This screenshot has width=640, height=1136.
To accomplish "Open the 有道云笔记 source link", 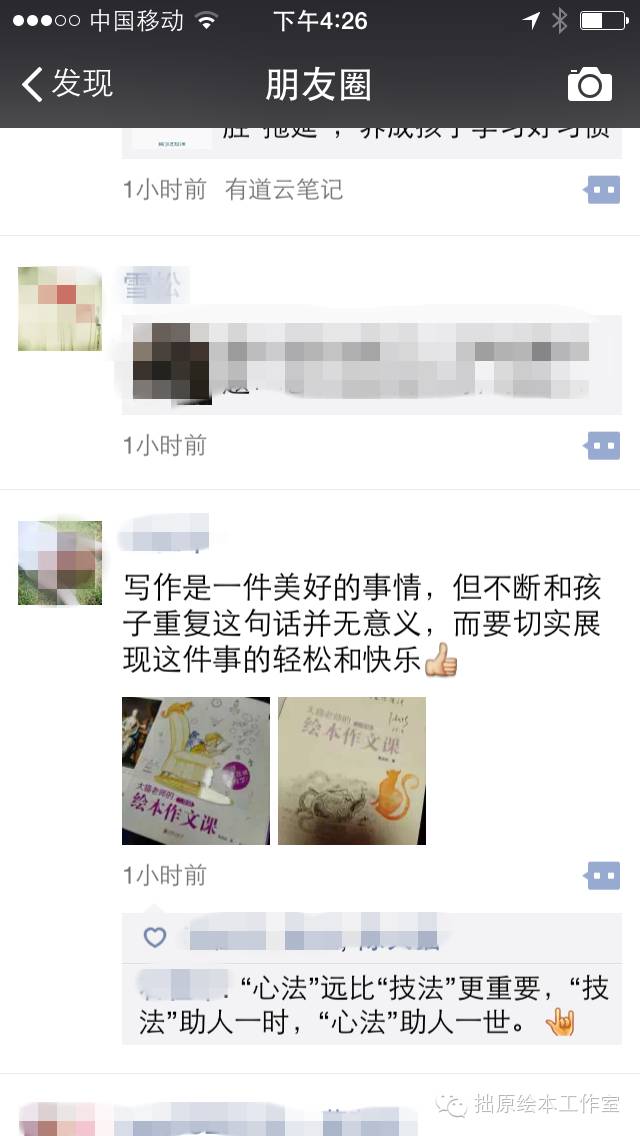I will (x=283, y=190).
